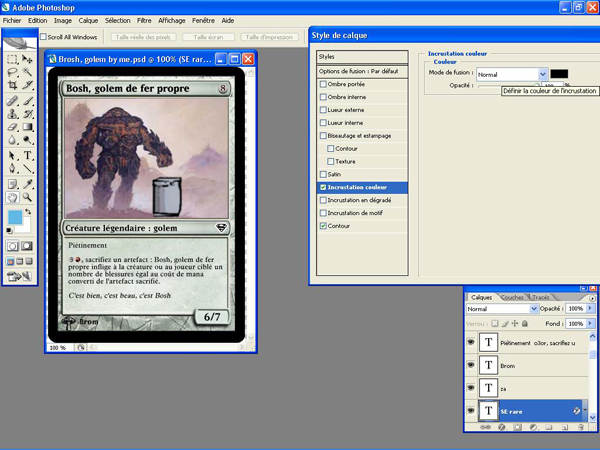Select the Notes tool
The height and width of the screenshot is (450, 600).
(12, 184)
